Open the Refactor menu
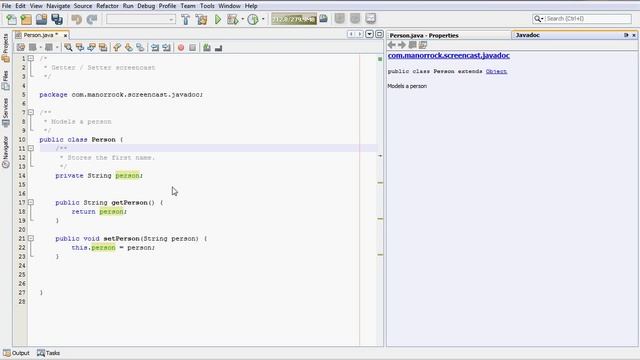The height and width of the screenshot is (360, 640). tap(107, 6)
